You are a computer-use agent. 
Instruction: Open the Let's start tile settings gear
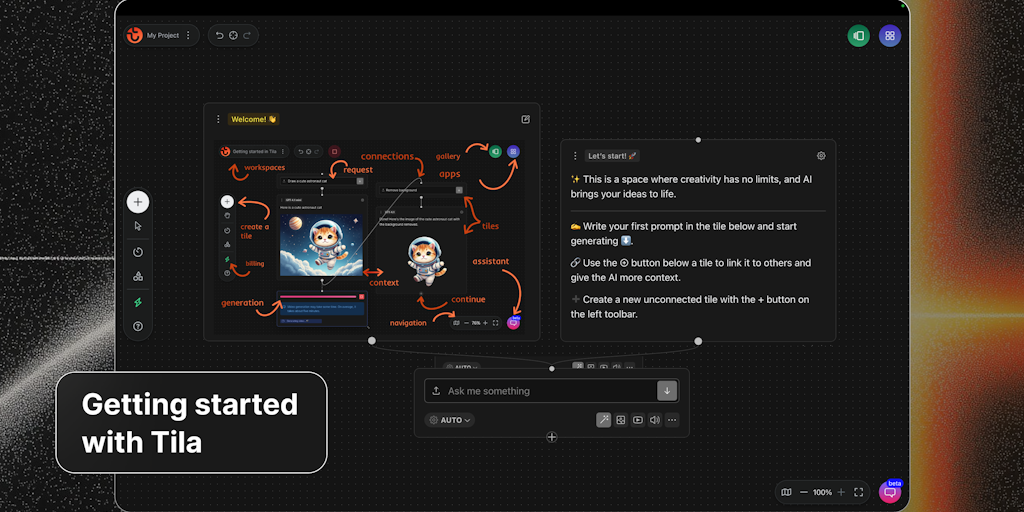click(x=821, y=155)
